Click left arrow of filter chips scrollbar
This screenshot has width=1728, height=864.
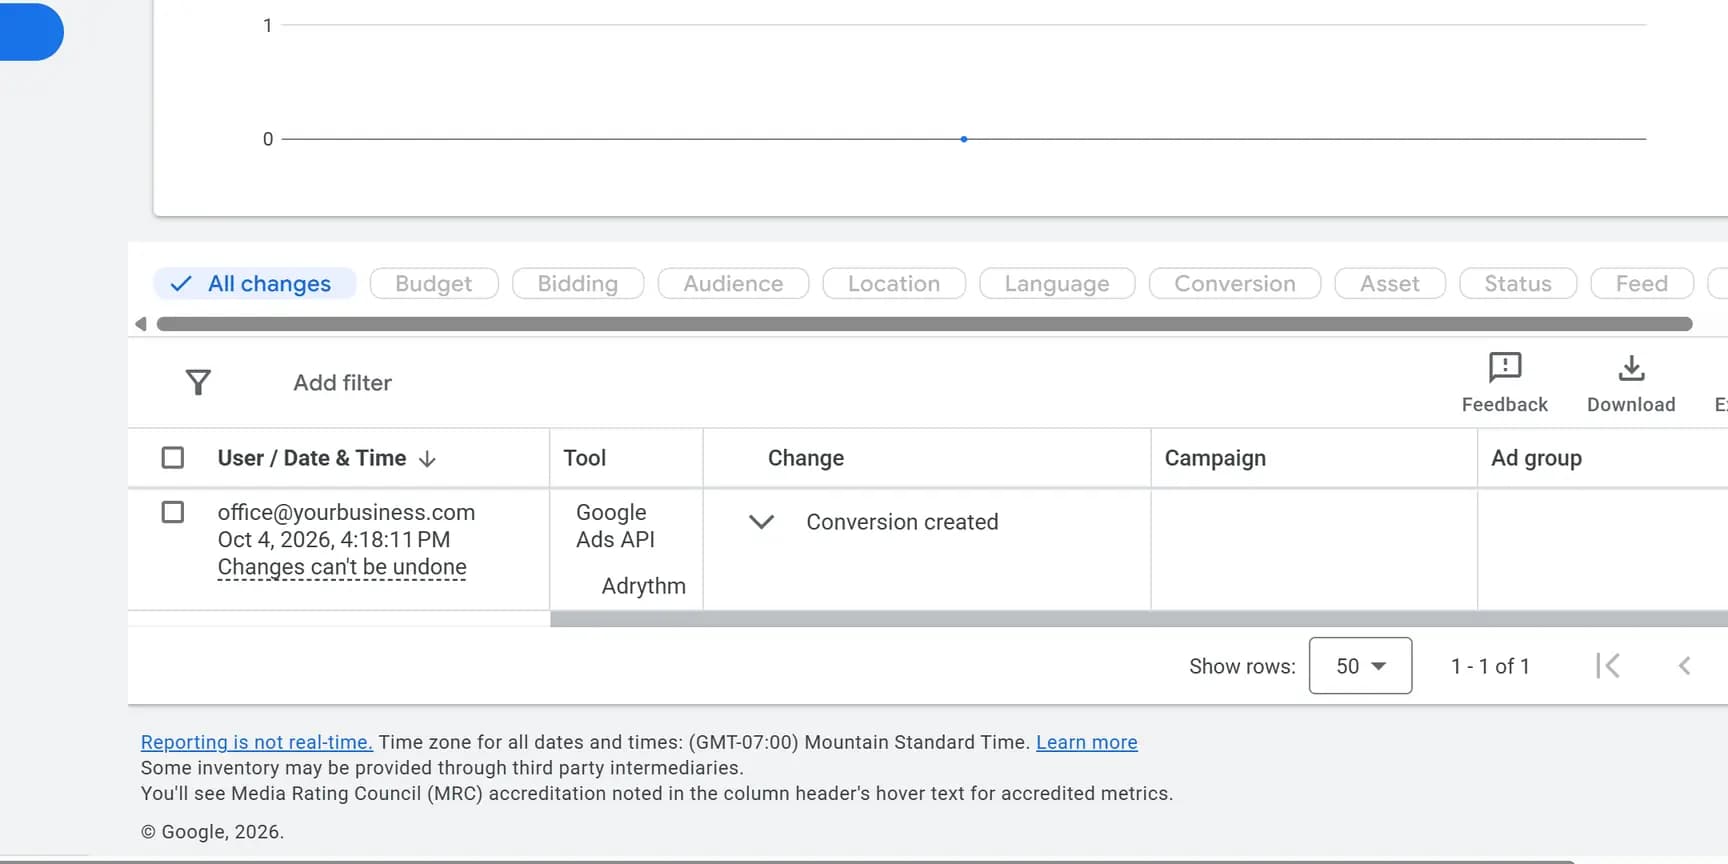pyautogui.click(x=141, y=324)
